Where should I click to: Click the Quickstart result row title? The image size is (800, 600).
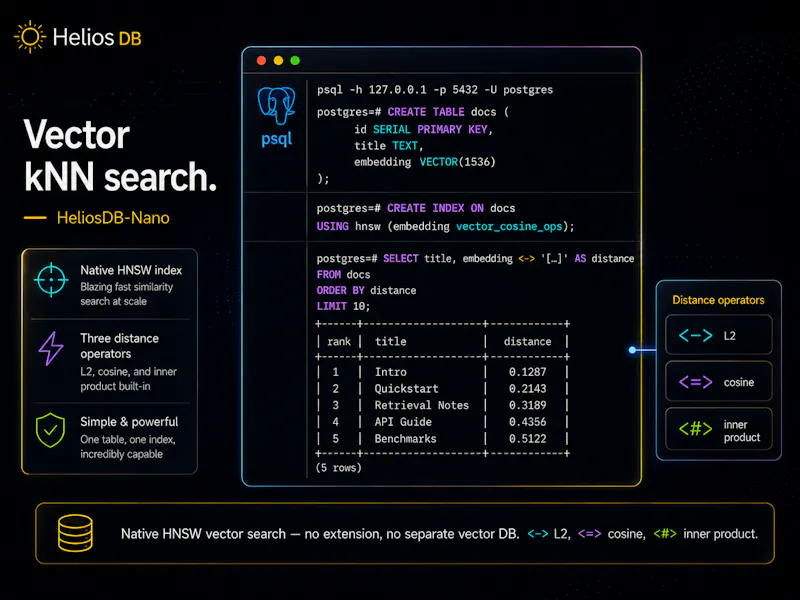407,389
